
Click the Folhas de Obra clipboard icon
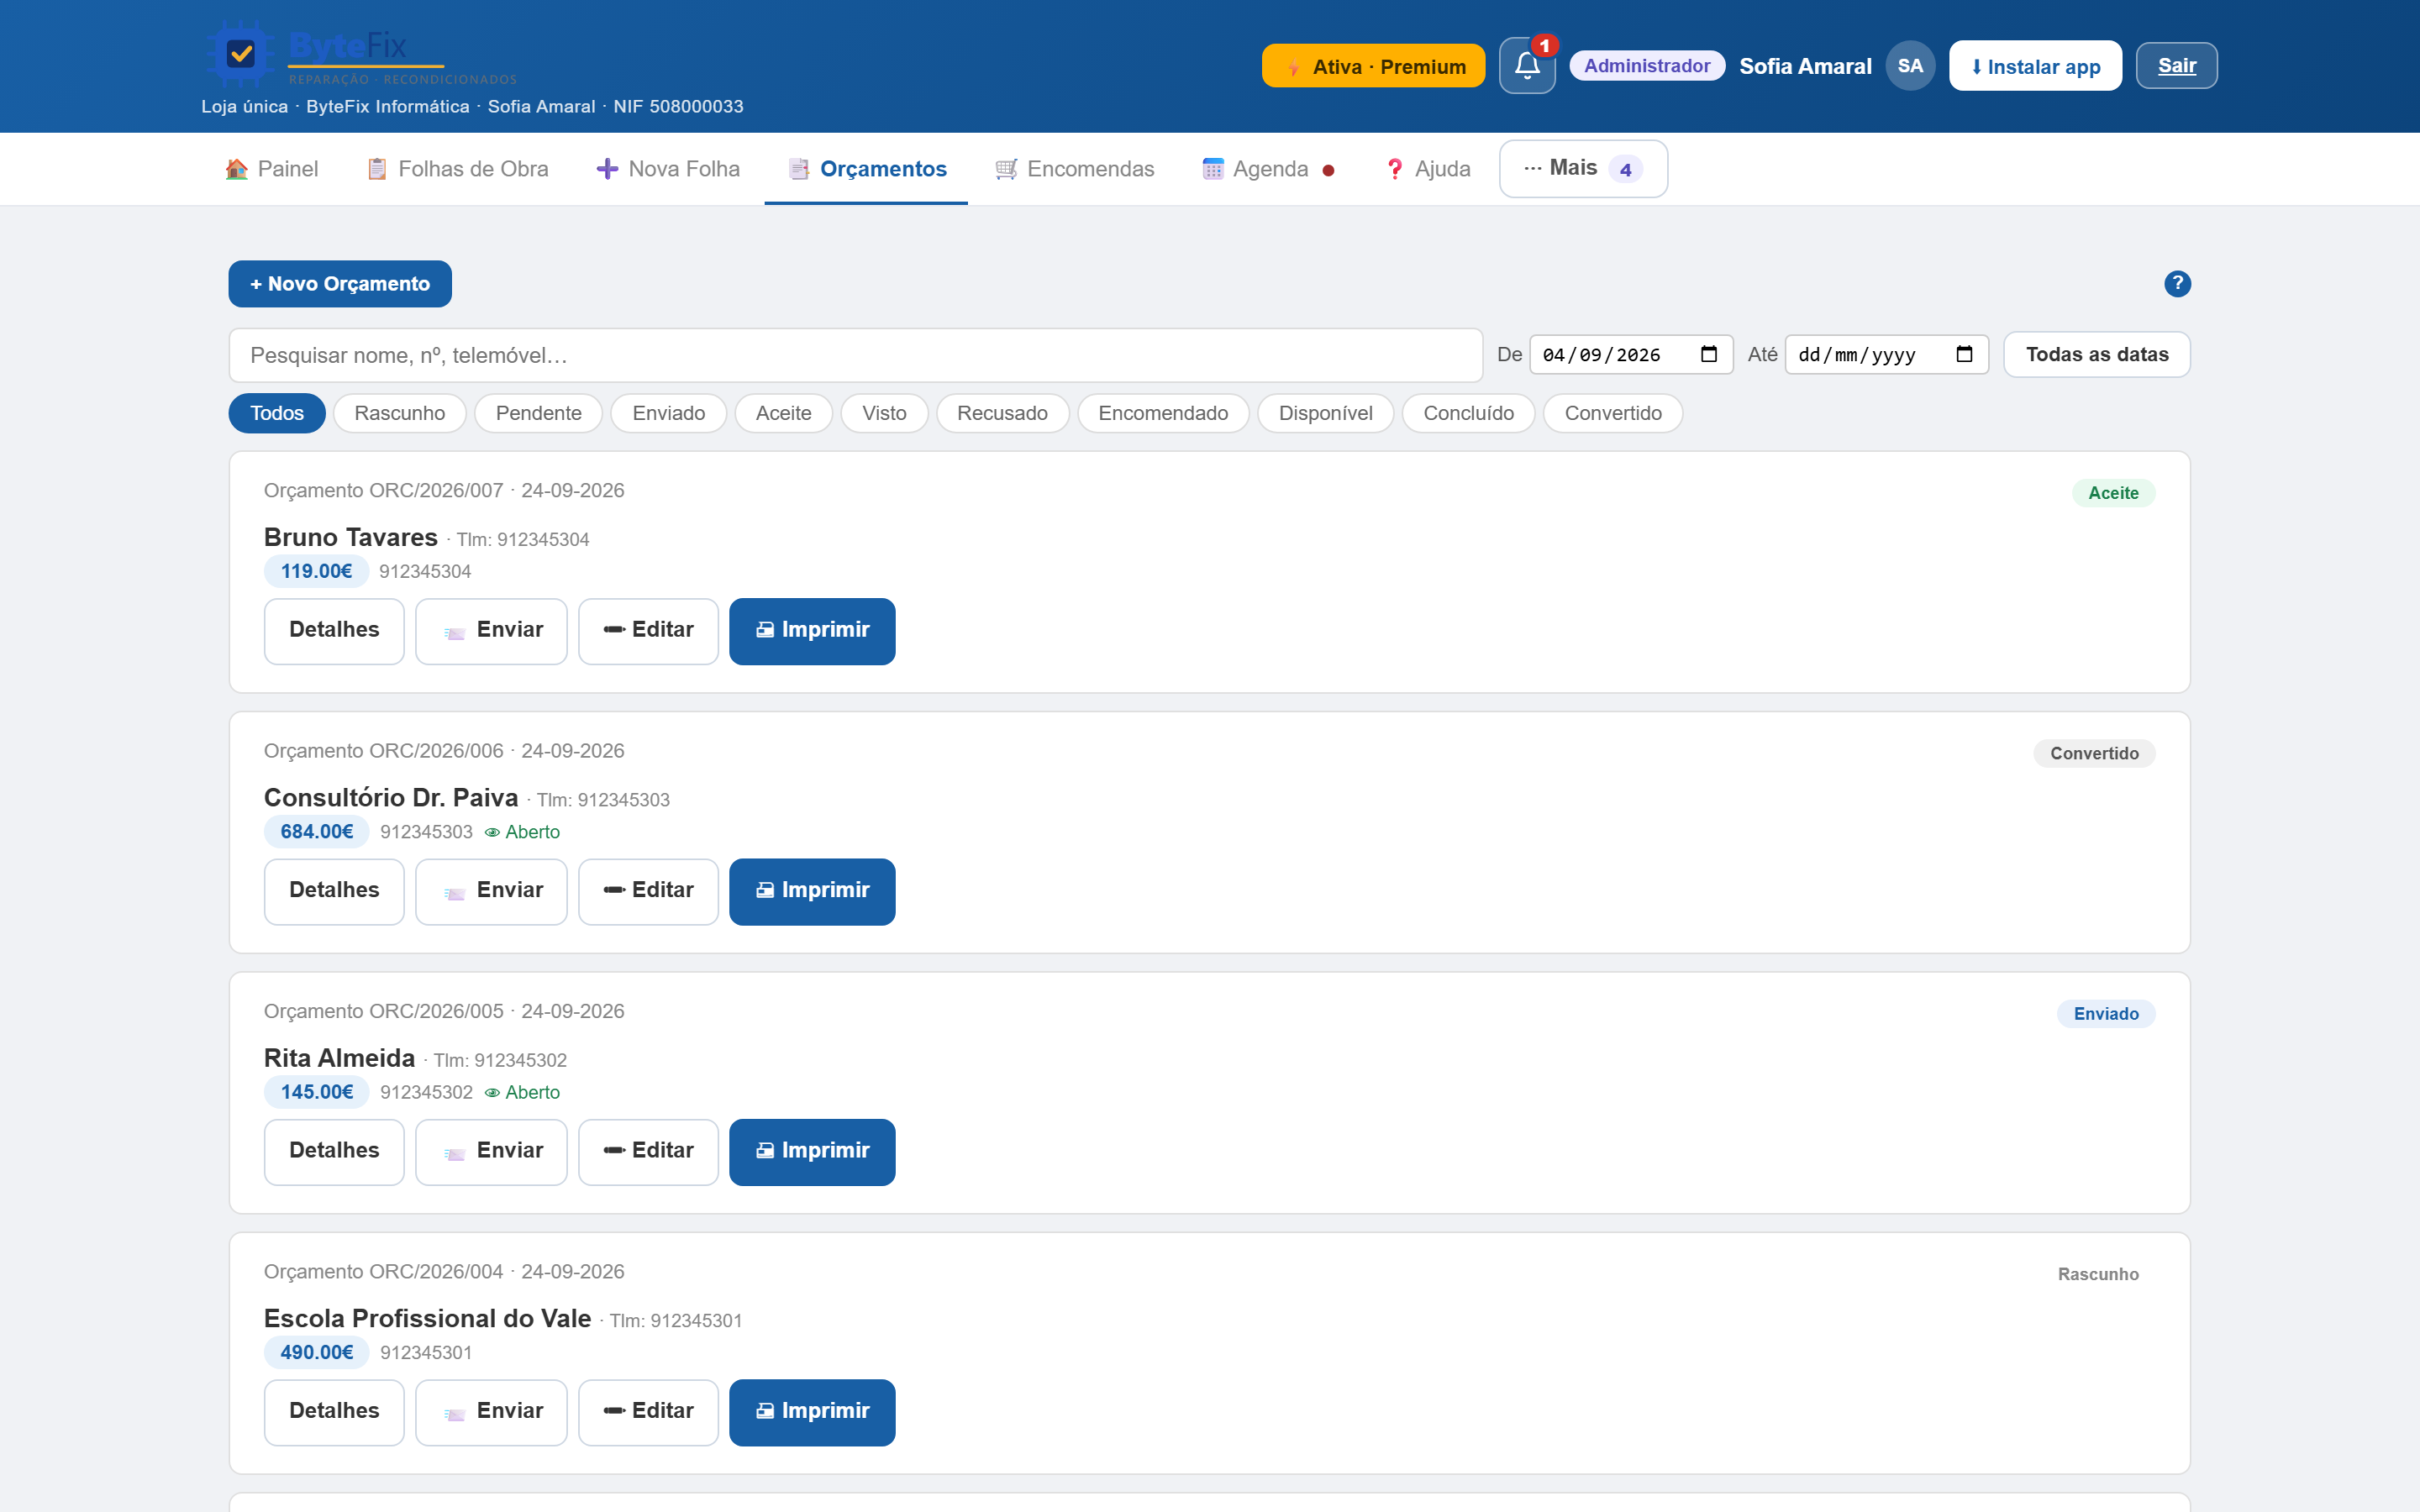377,169
